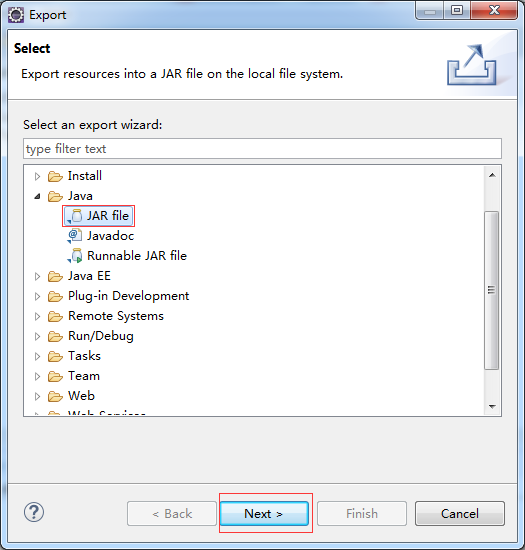Cancel the Export dialog
525x550 pixels.
point(460,514)
